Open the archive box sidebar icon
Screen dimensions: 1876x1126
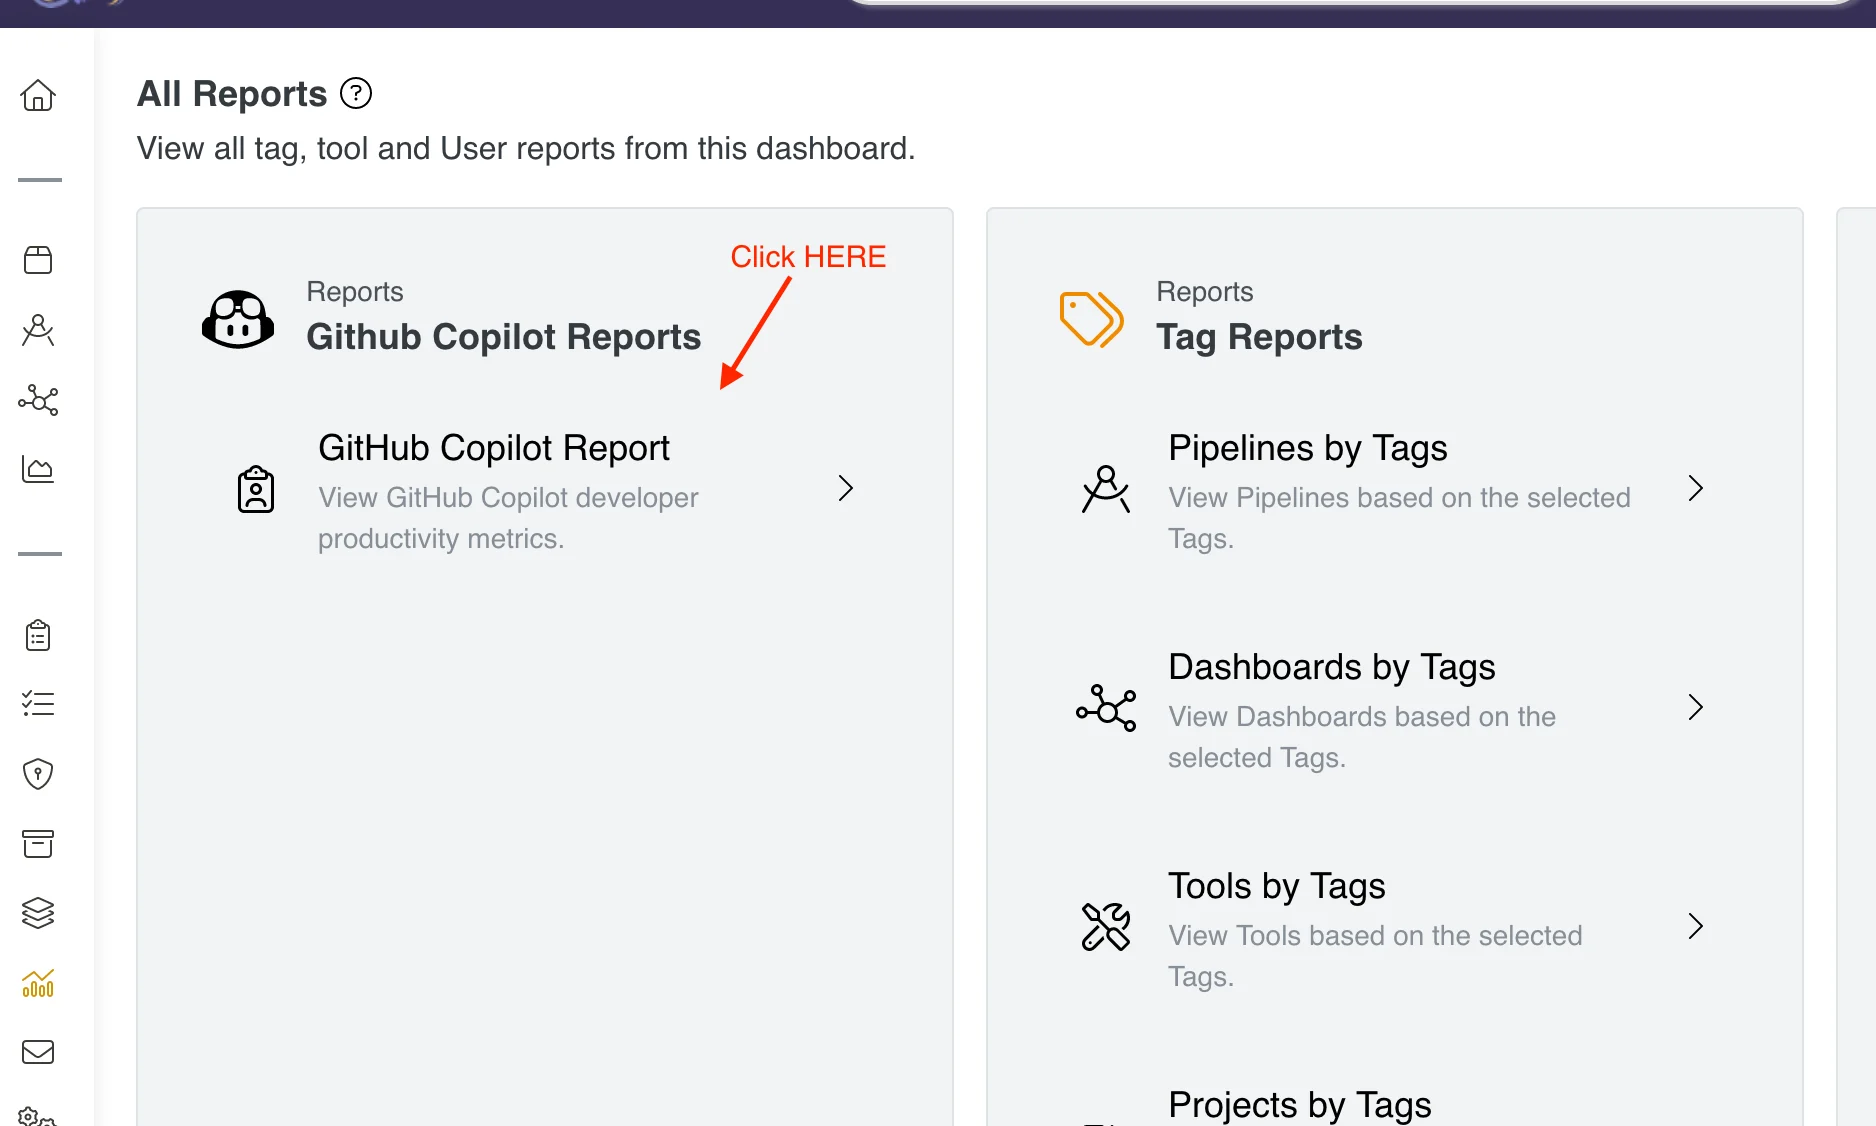tap(38, 843)
